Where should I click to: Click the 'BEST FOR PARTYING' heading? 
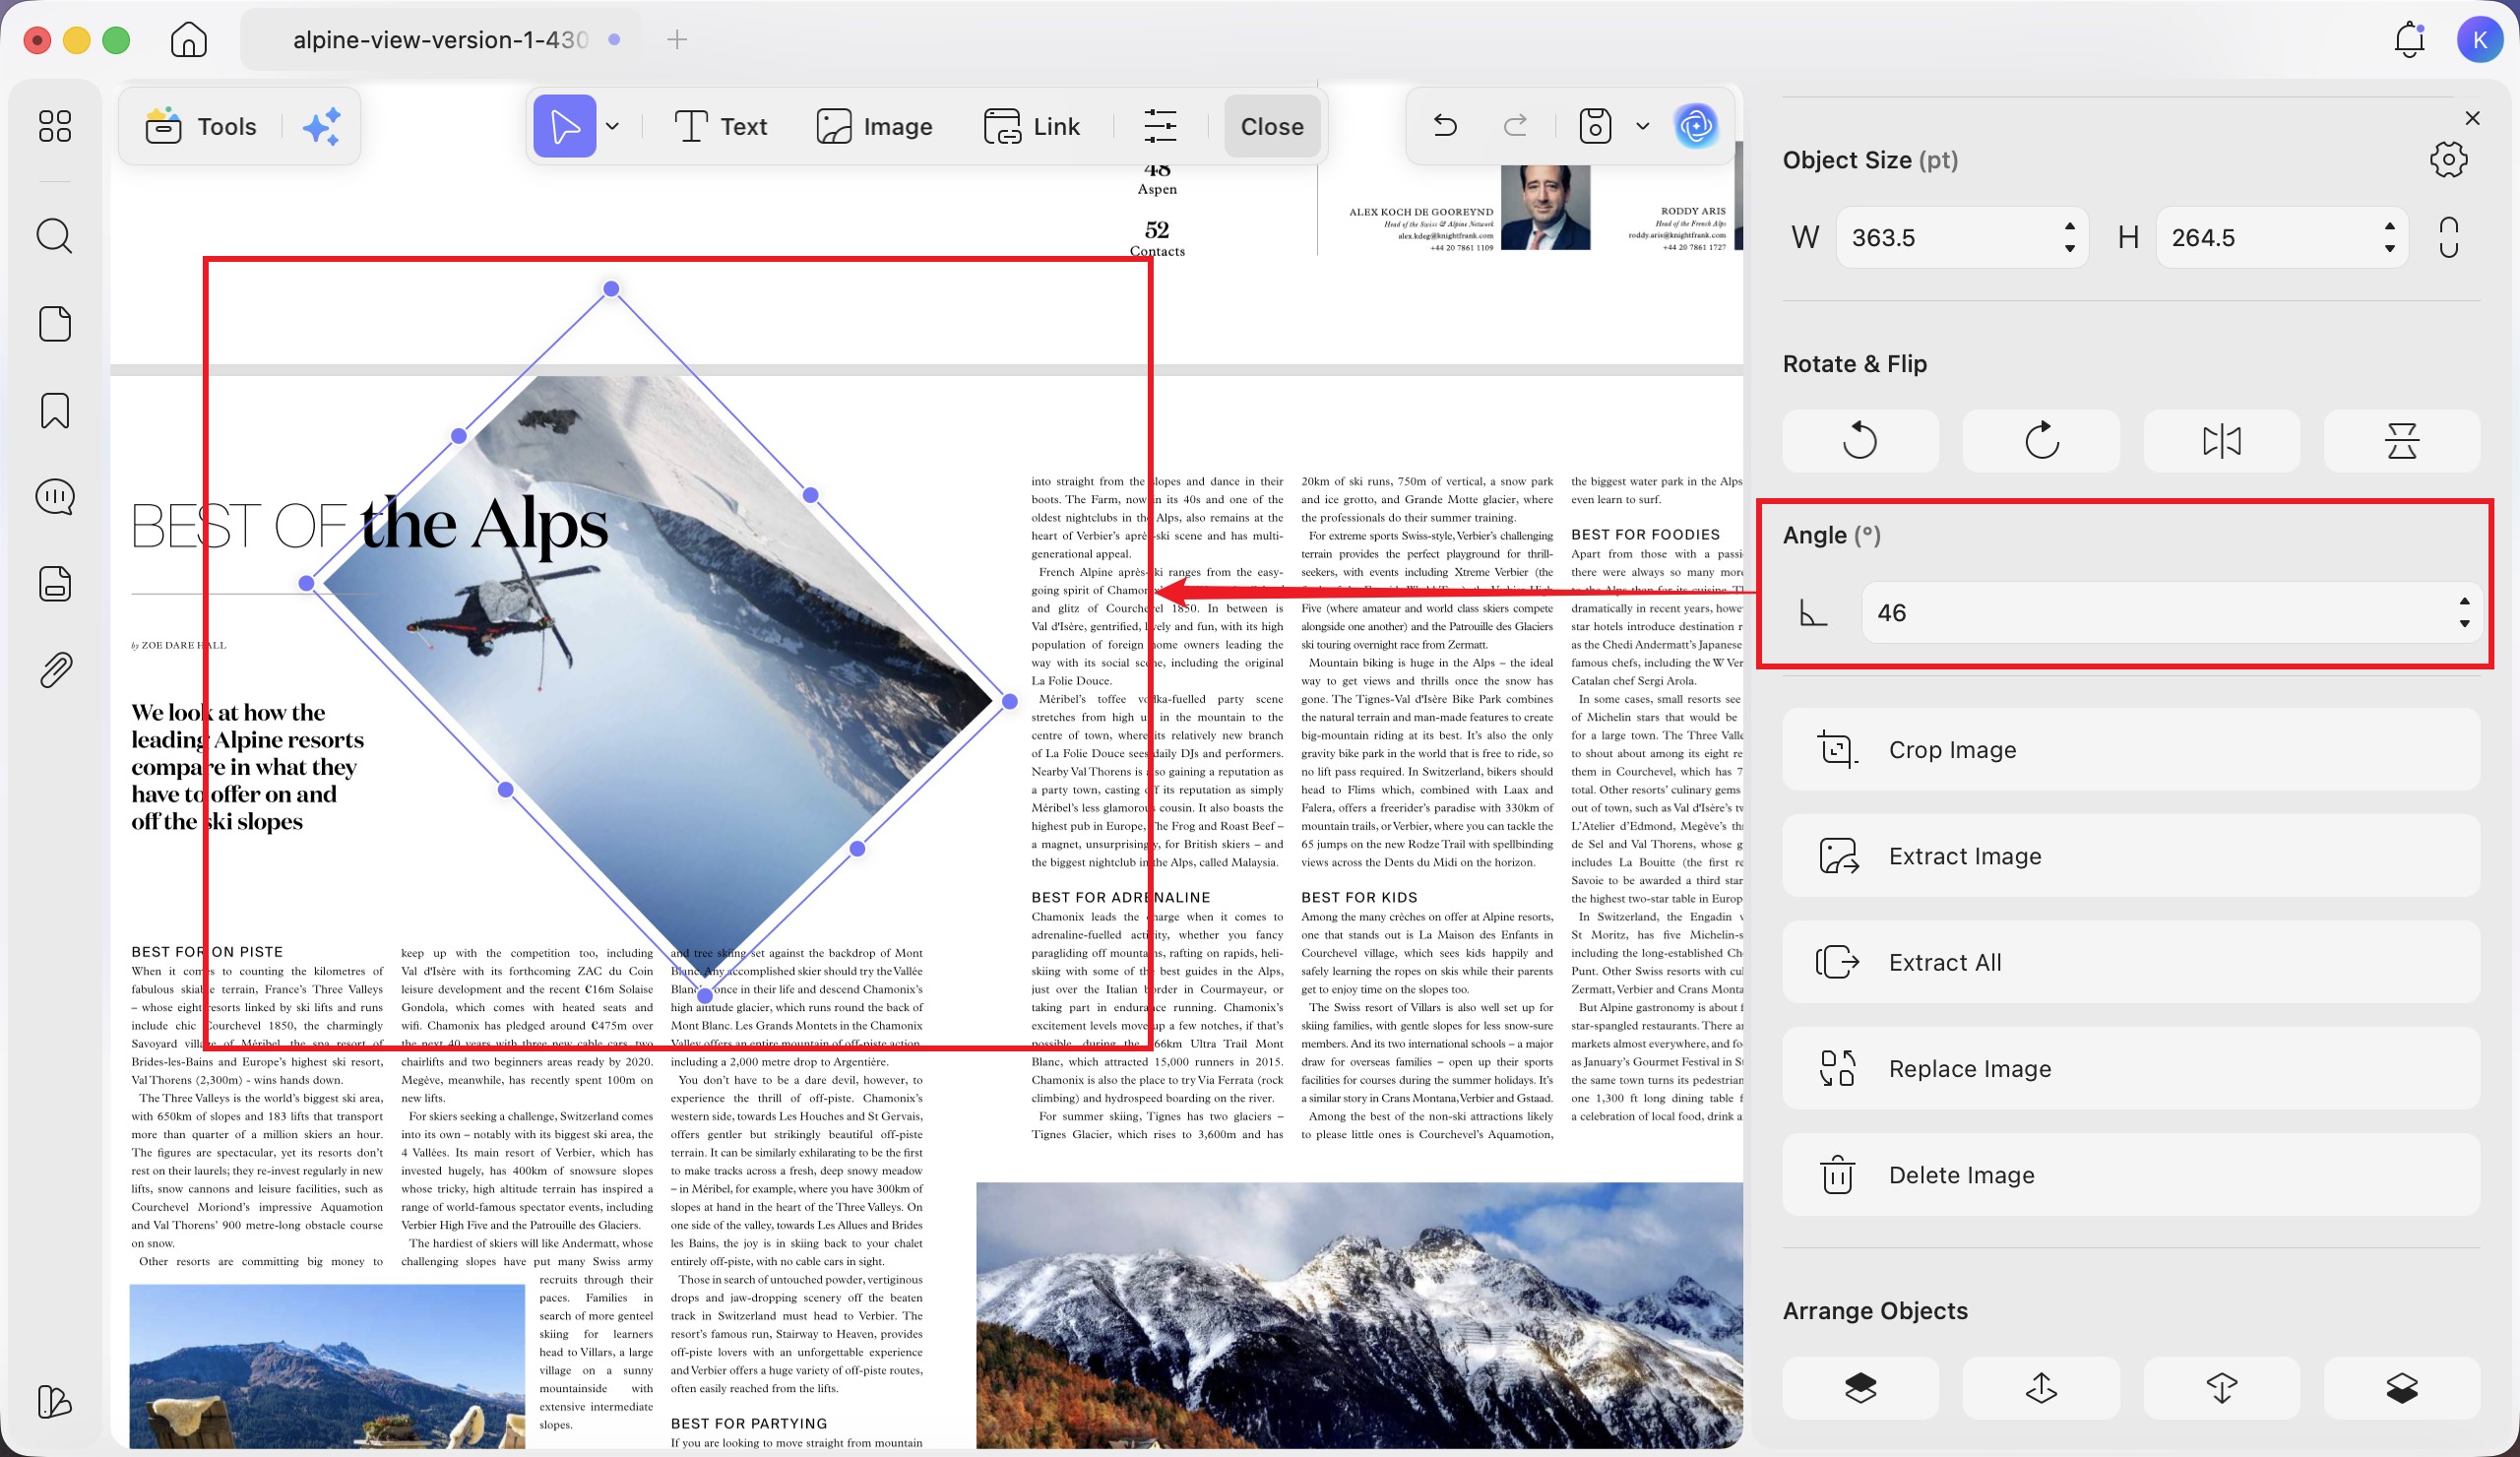(x=749, y=1424)
